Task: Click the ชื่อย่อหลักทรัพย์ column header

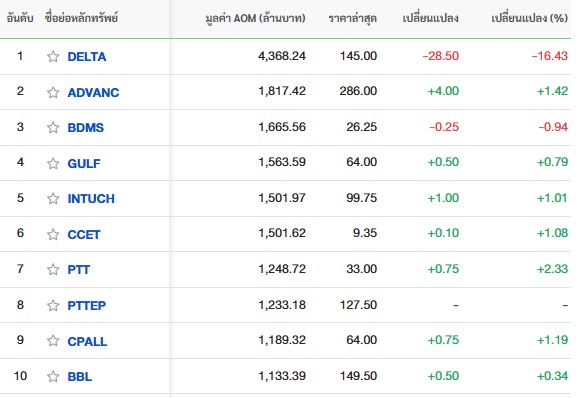Action: pyautogui.click(x=81, y=17)
